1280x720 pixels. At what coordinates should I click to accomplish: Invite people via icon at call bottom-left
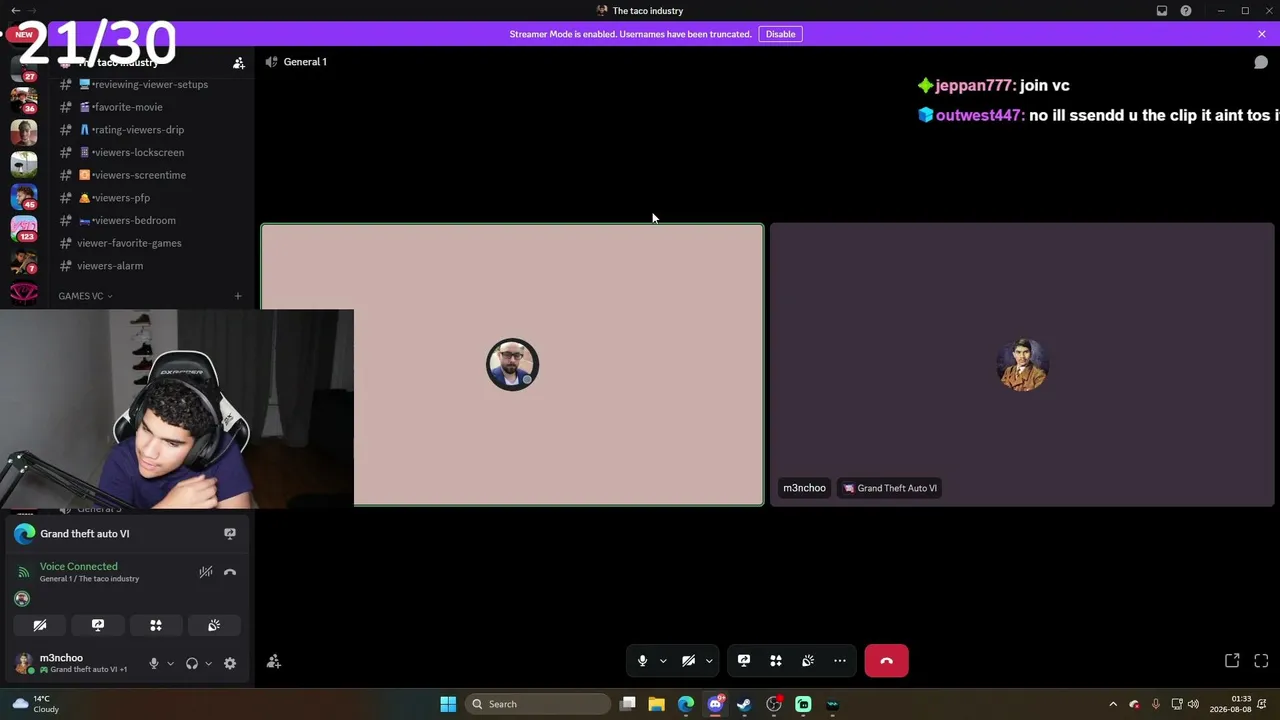[274, 662]
